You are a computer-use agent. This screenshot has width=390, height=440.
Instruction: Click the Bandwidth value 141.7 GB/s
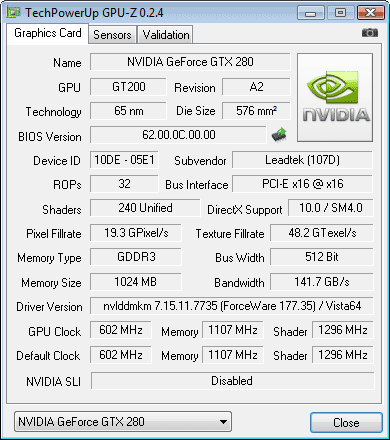[322, 282]
